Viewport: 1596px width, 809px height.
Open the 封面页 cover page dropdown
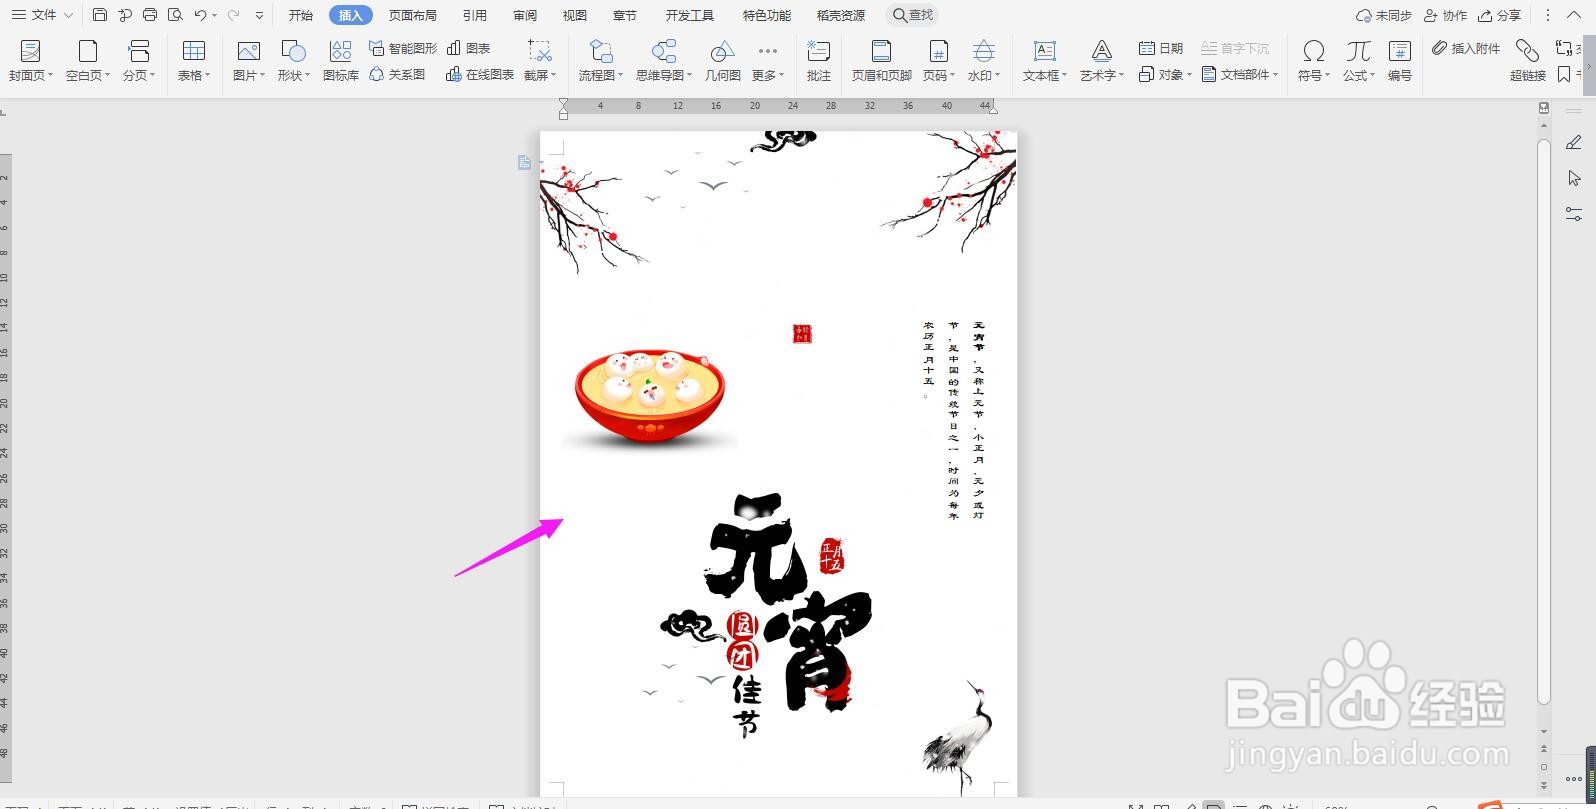31,60
